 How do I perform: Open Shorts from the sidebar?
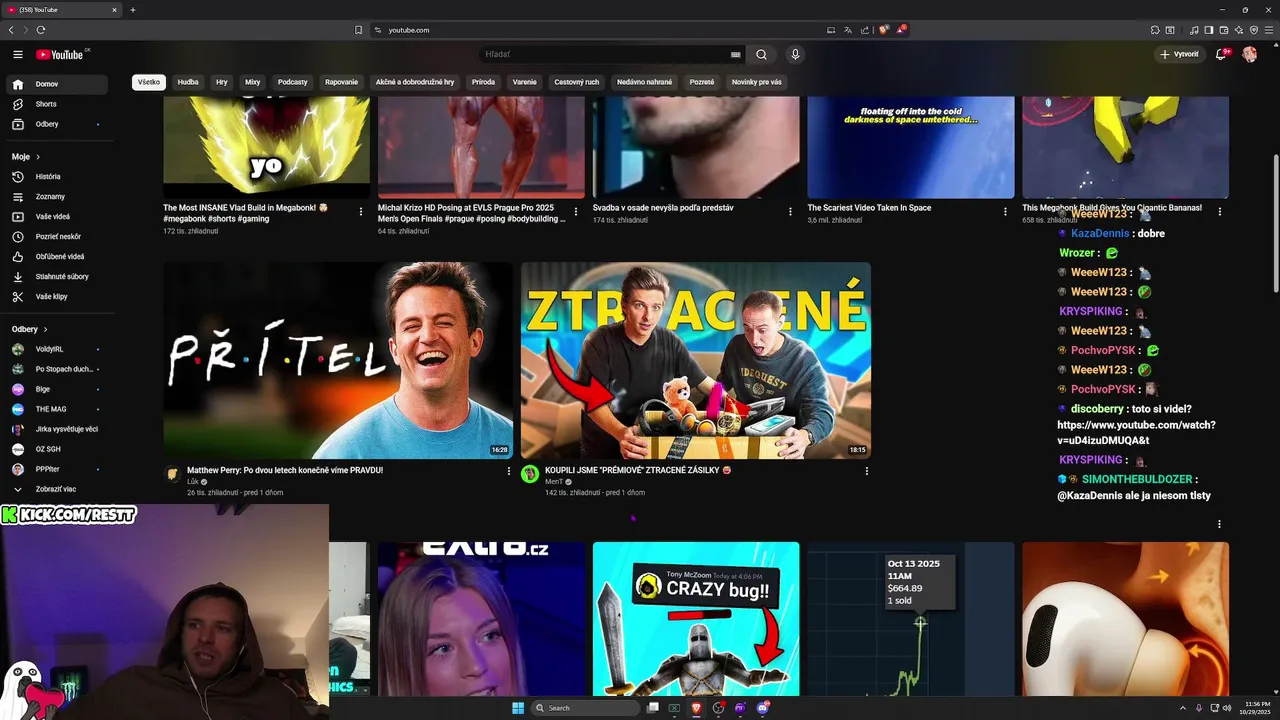[x=56, y=104]
